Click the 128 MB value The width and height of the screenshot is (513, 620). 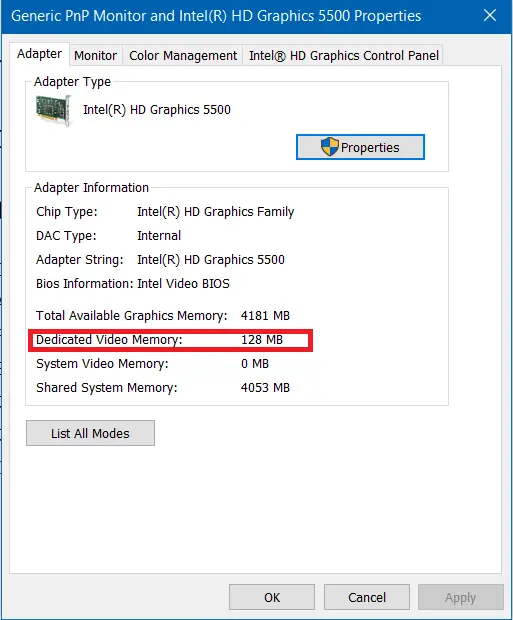pyautogui.click(x=262, y=340)
